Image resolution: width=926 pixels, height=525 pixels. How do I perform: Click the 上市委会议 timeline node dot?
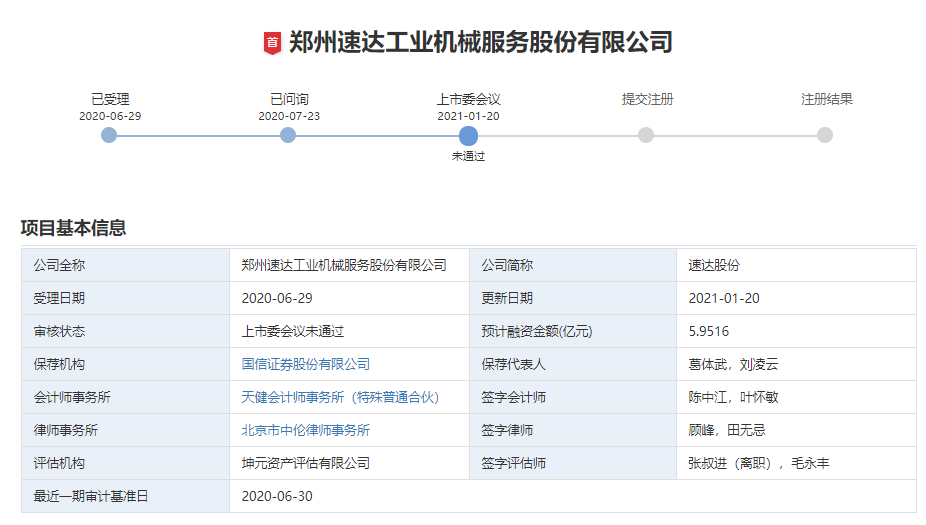(468, 136)
